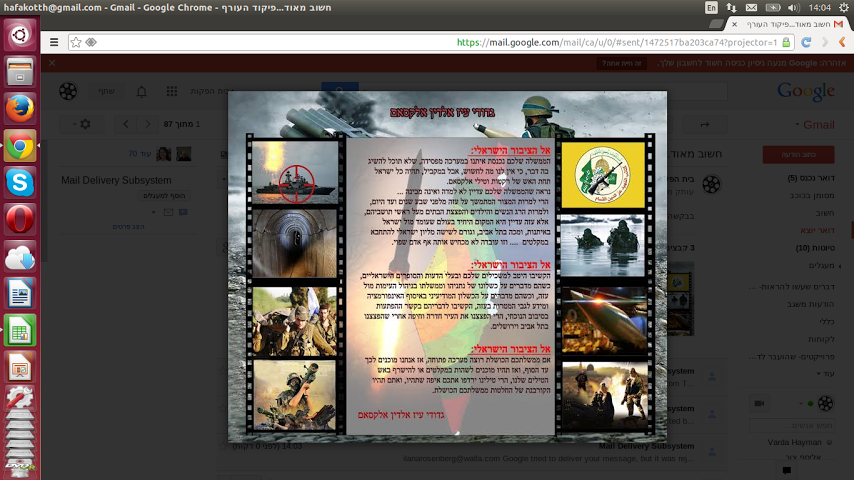The image size is (854, 480).
Task: Click the SSL padlock icon
Action: [786, 42]
